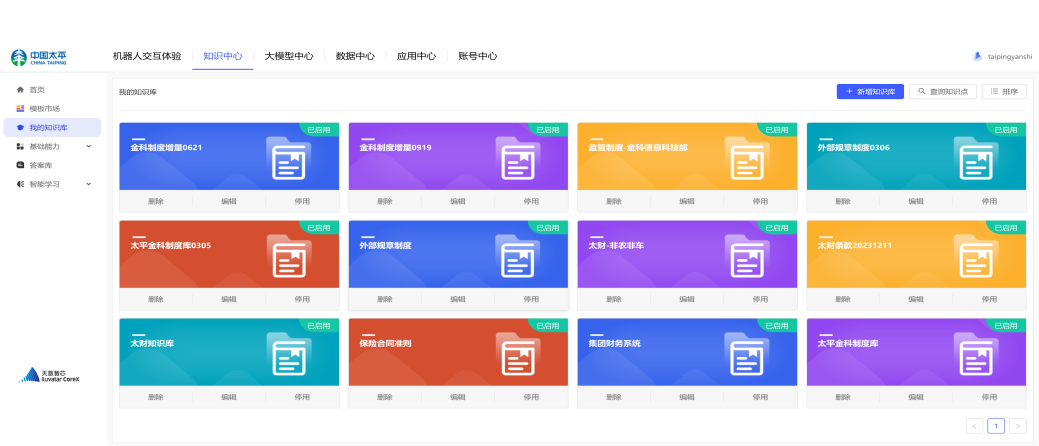The image size is (1039, 446).
Task: Click the China Taiping logo
Action: [x=38, y=58]
